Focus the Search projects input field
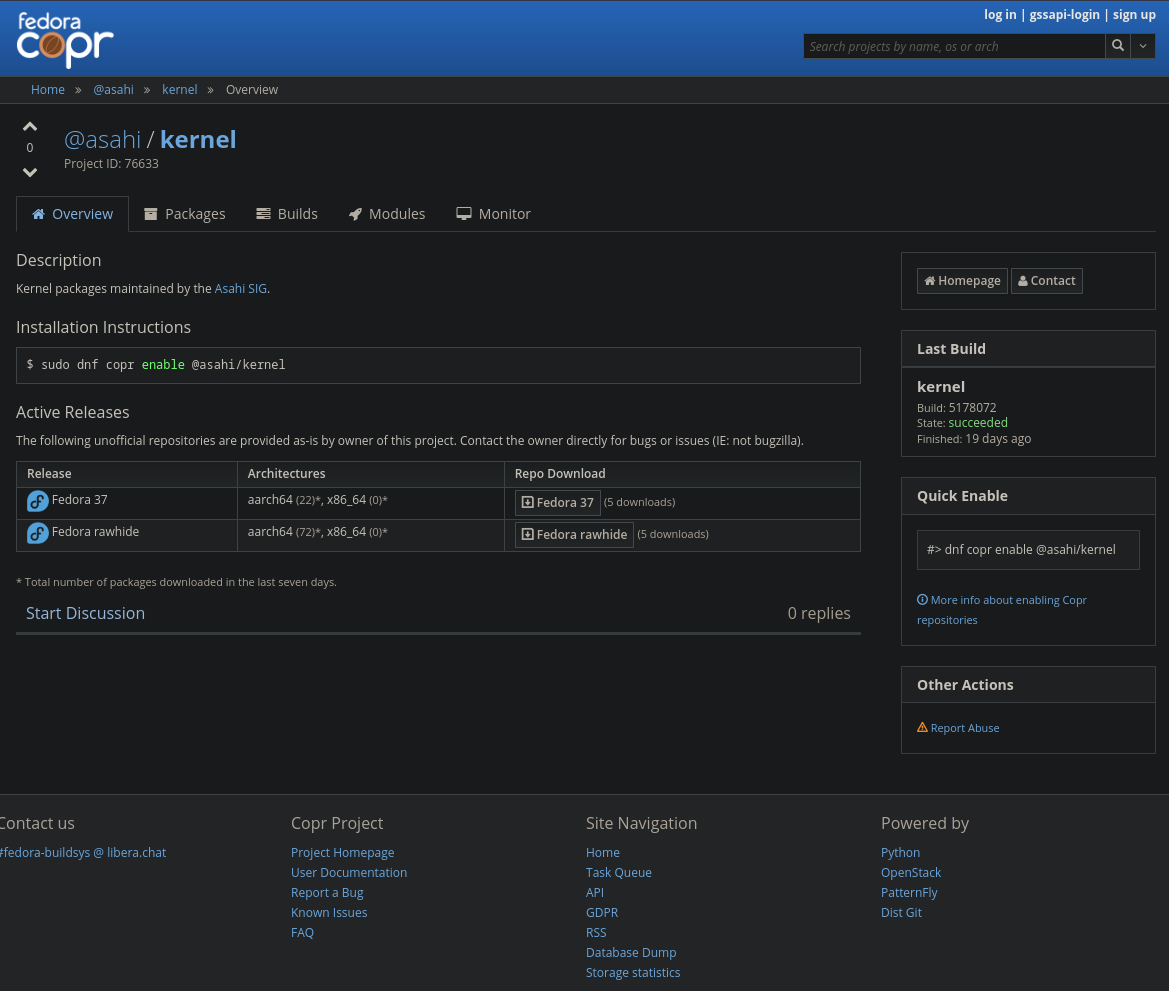Screen dimensions: 1169x991 [954, 45]
